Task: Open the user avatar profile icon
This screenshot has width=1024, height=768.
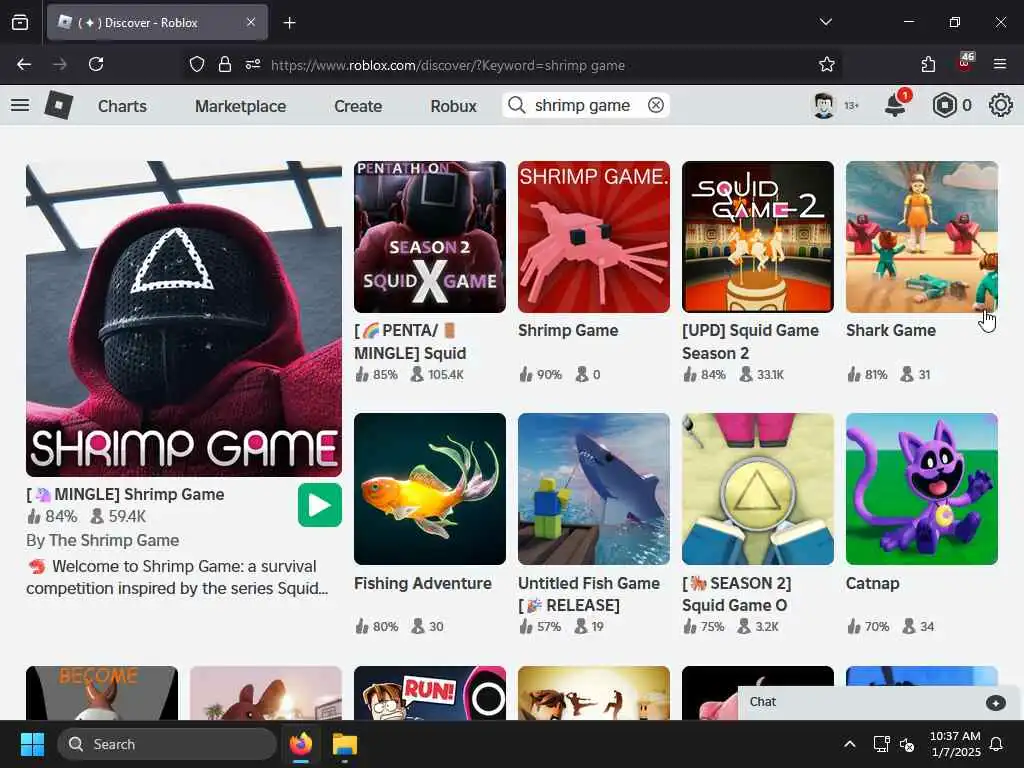Action: point(824,105)
